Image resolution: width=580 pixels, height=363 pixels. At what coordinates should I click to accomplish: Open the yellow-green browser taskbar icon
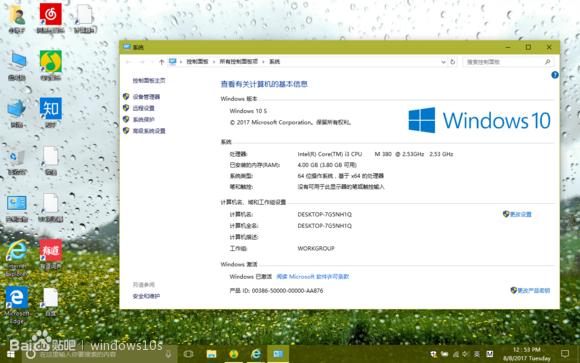(x=233, y=354)
